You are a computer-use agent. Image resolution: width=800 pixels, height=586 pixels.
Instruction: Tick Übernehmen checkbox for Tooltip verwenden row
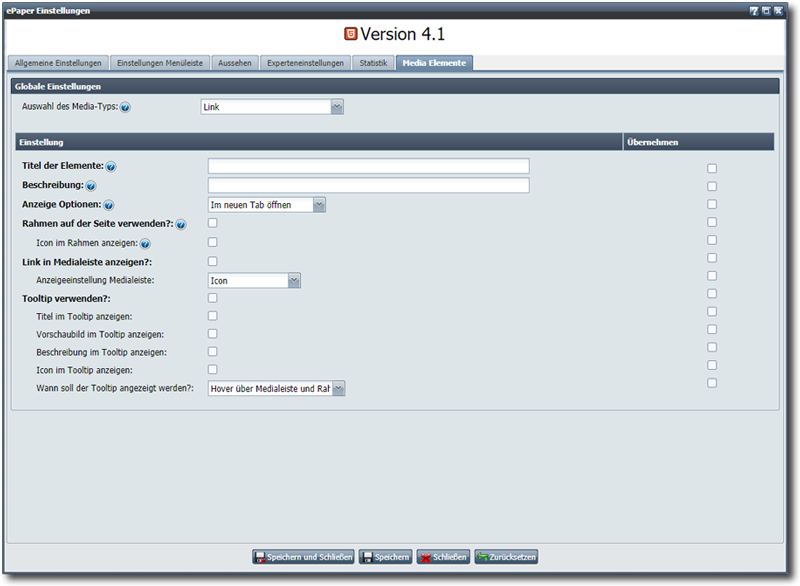tap(712, 293)
